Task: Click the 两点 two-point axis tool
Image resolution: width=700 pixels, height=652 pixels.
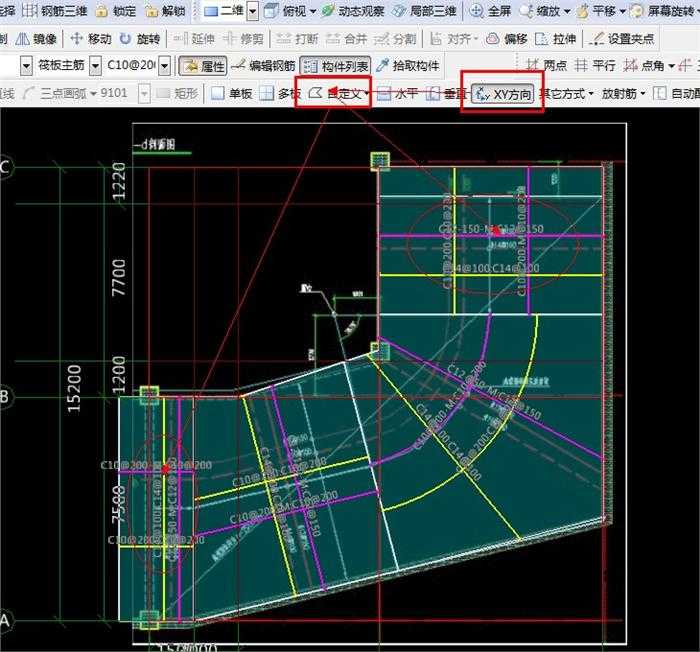Action: (x=546, y=66)
